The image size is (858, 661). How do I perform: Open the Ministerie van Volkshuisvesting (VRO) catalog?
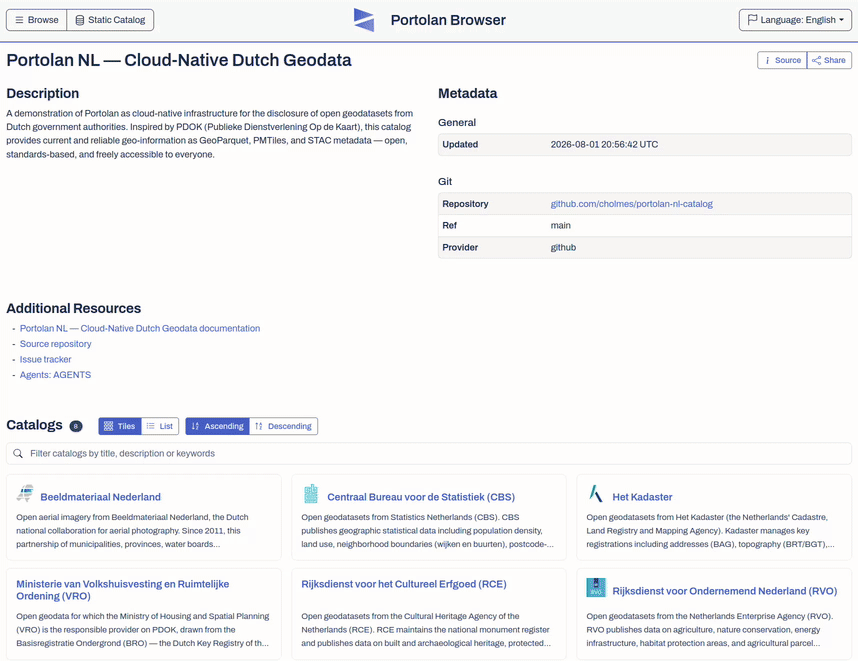click(x=123, y=590)
